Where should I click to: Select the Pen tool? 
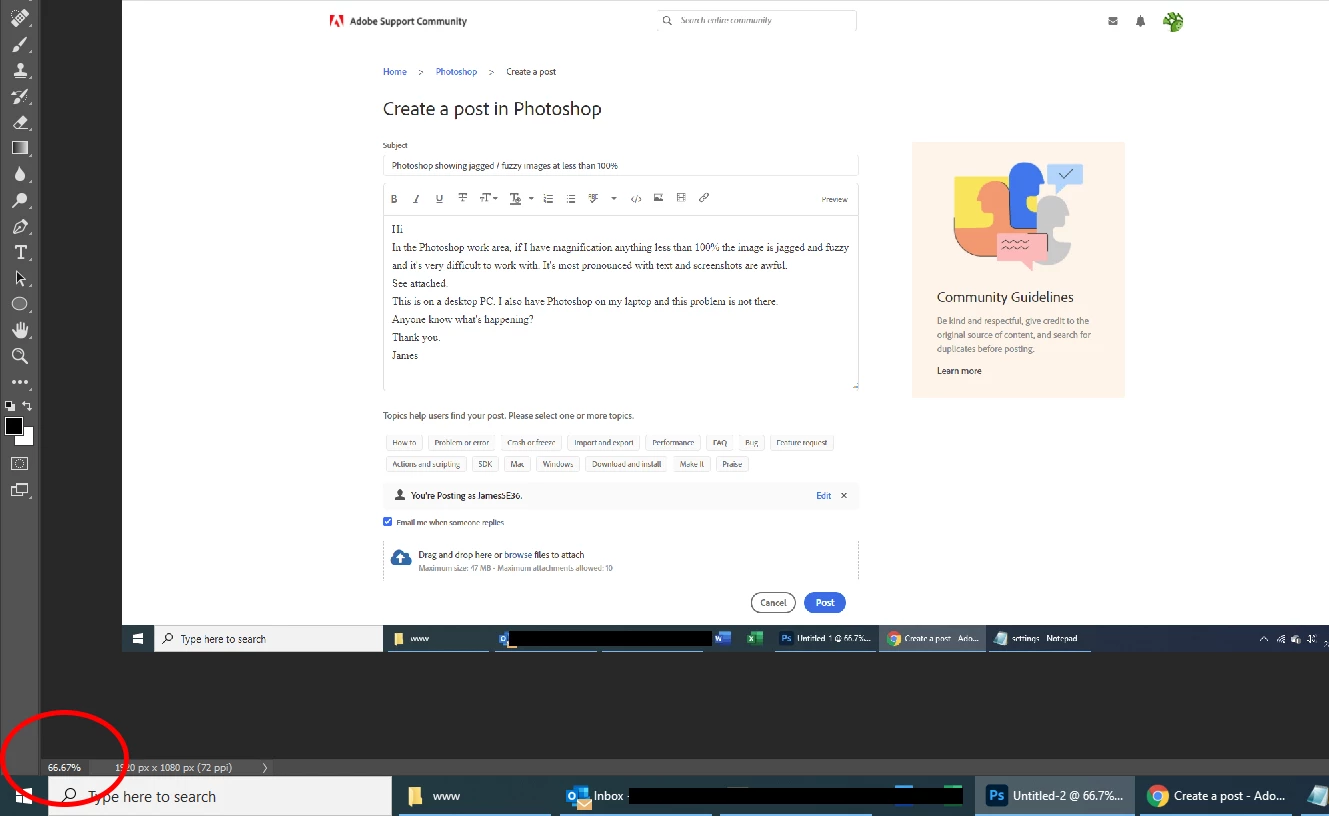click(x=20, y=226)
